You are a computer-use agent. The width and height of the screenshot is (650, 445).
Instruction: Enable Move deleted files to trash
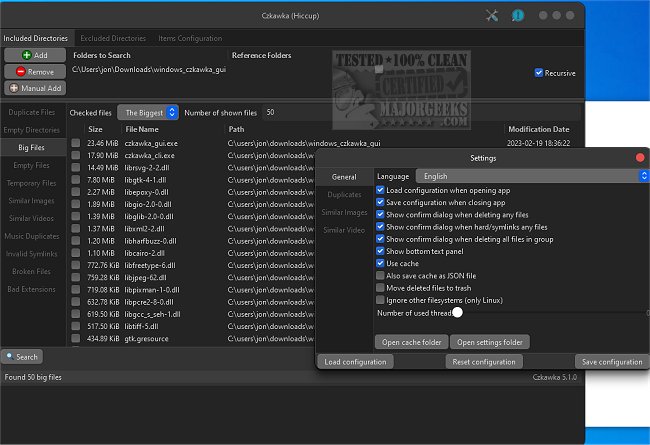[x=380, y=287]
